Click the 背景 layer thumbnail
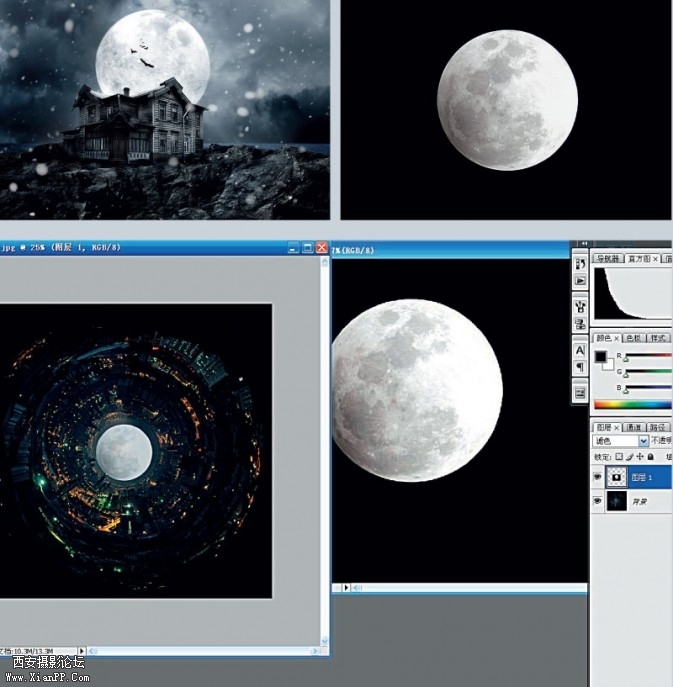 616,501
